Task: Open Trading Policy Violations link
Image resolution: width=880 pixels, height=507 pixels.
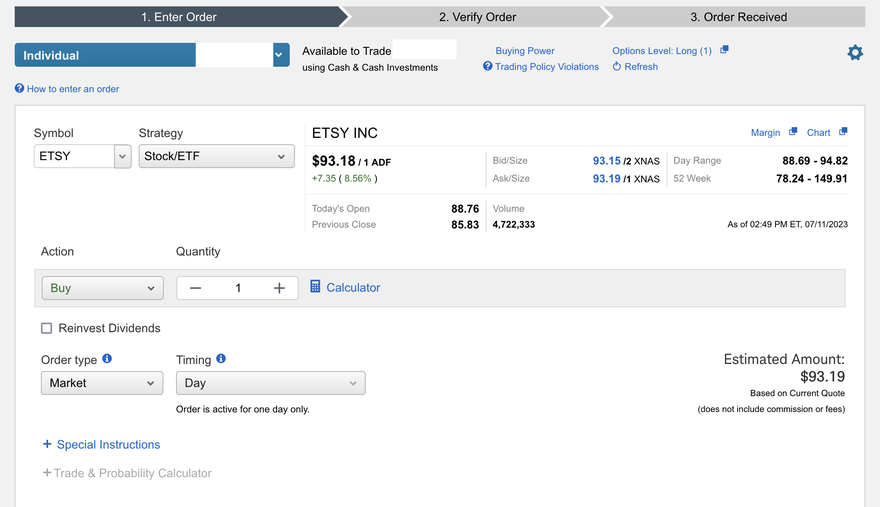Action: (x=547, y=66)
